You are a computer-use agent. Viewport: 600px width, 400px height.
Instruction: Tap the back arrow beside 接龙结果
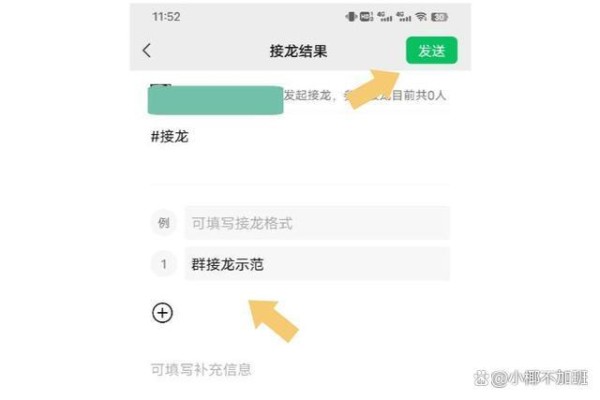[147, 50]
